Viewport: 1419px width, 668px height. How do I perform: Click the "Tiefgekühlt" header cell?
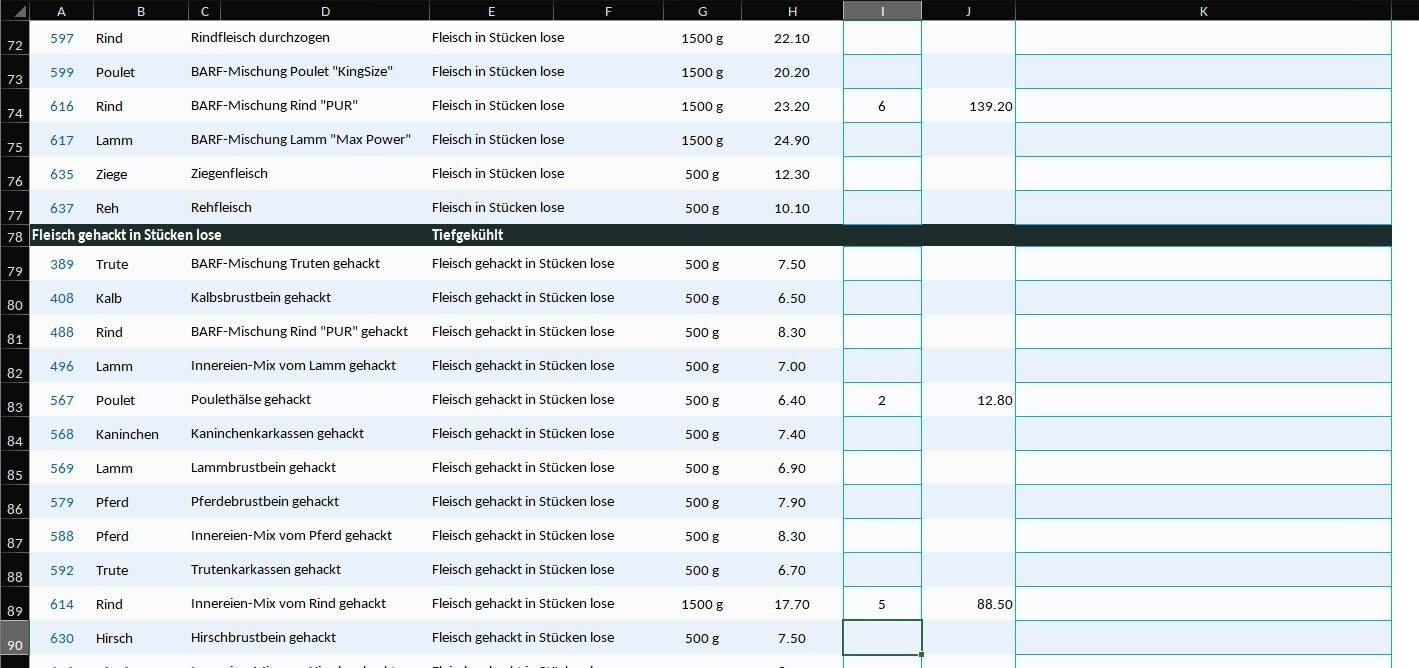(467, 235)
